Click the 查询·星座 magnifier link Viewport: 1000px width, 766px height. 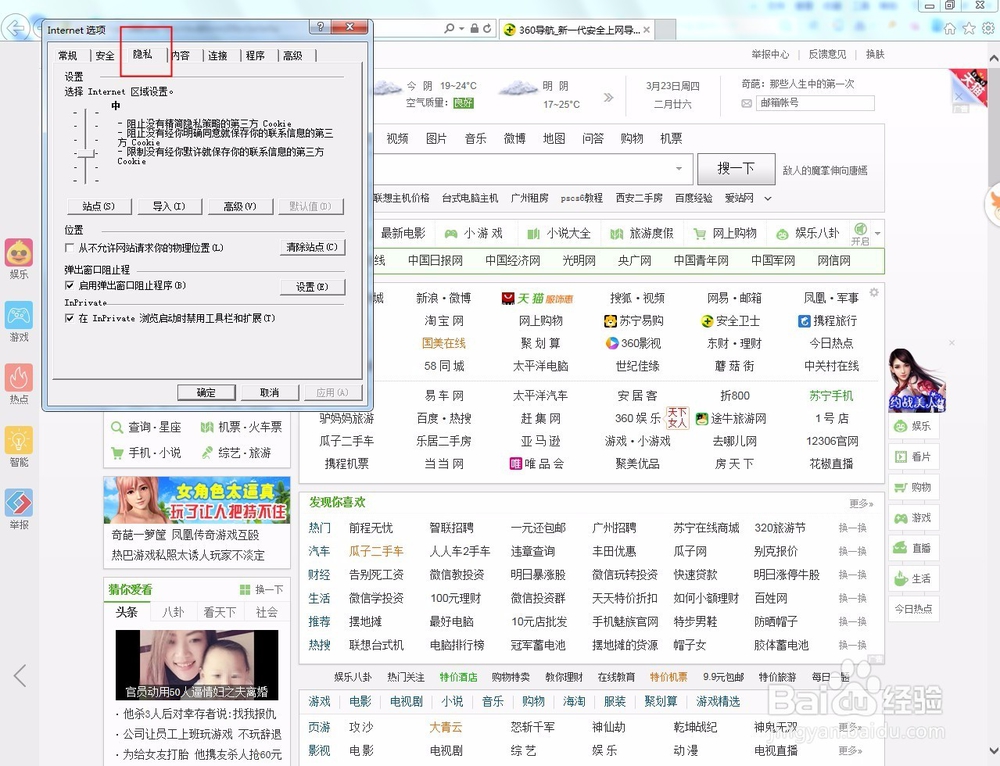coord(146,427)
